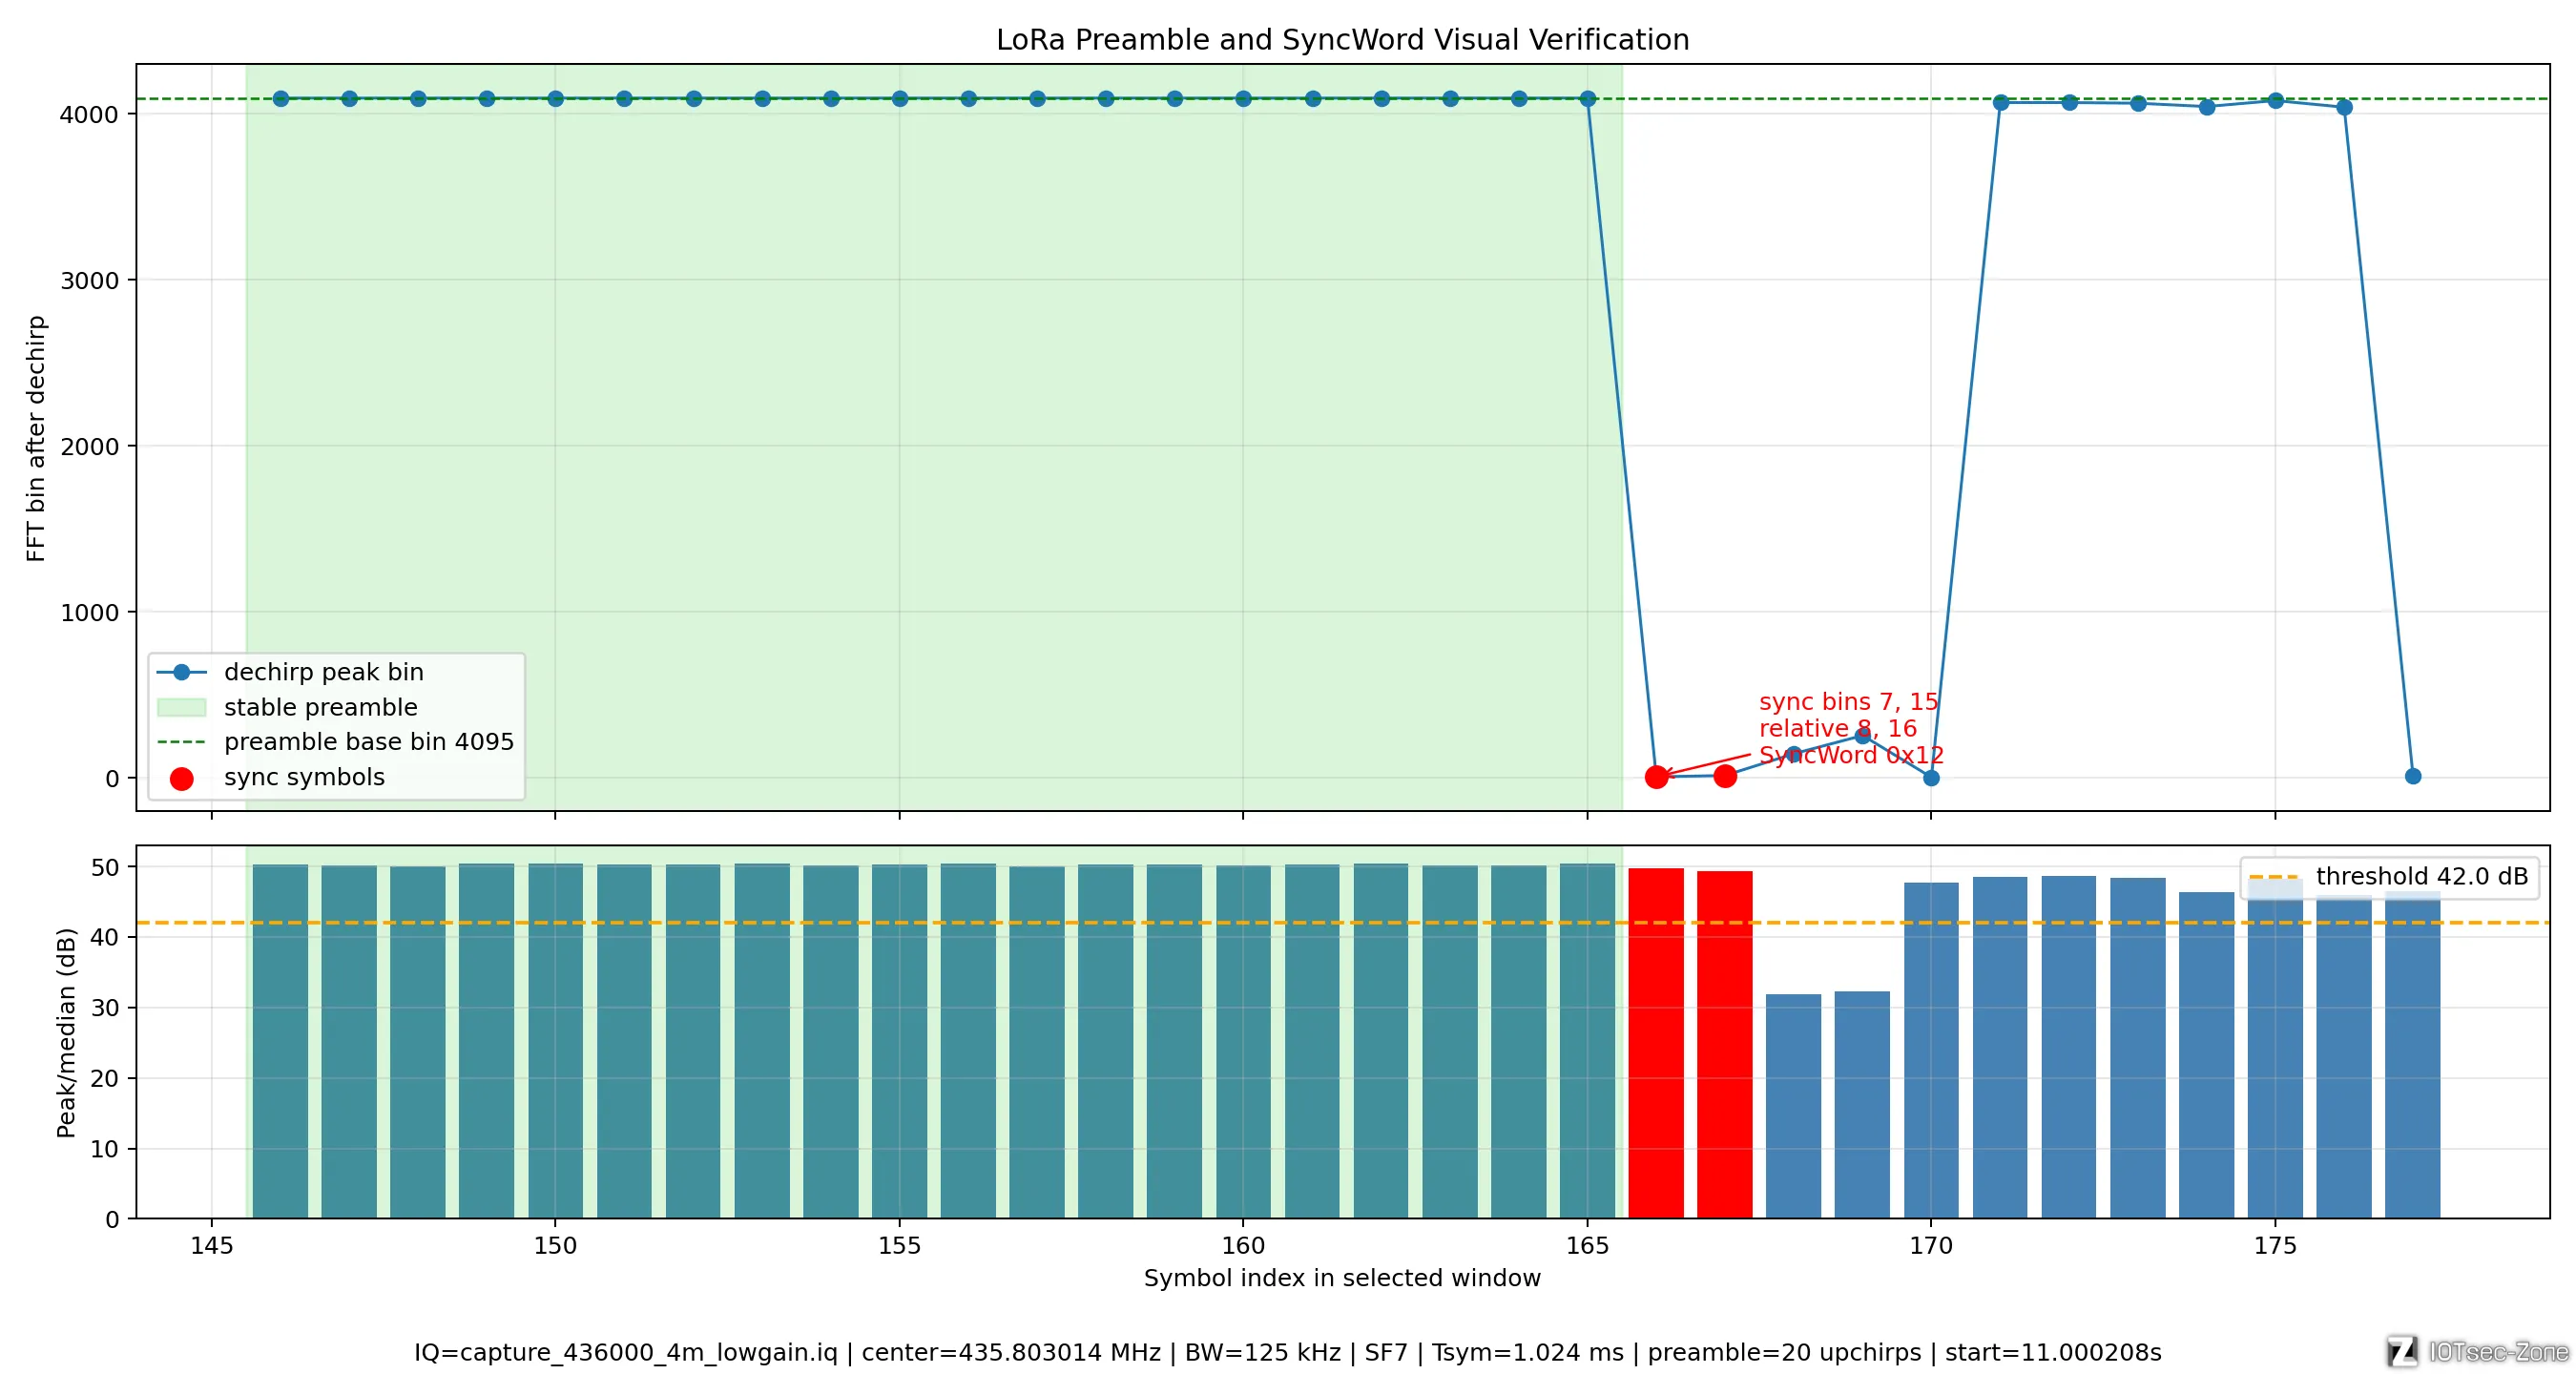Click the SyncWord 0x12 annotation text
This screenshot has width=2576, height=1374.
tap(1851, 755)
